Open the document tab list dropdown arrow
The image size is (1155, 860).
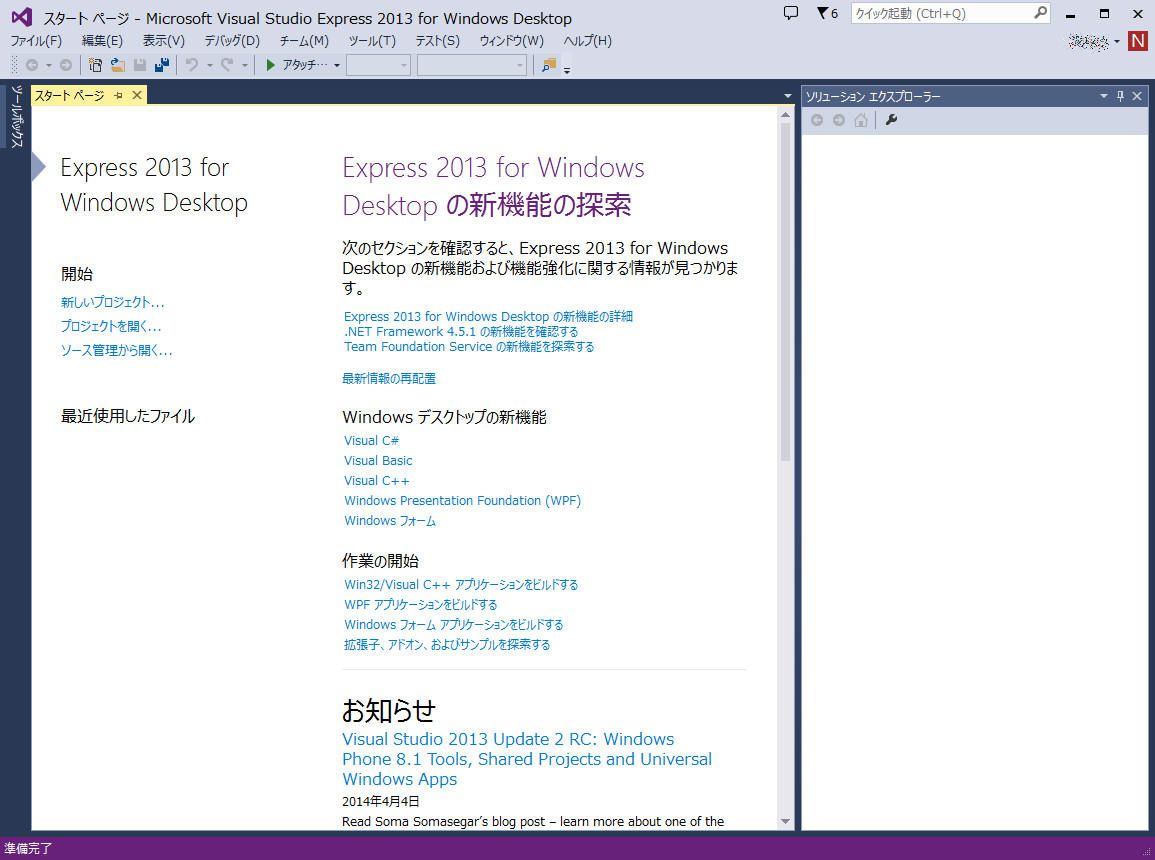click(x=787, y=96)
